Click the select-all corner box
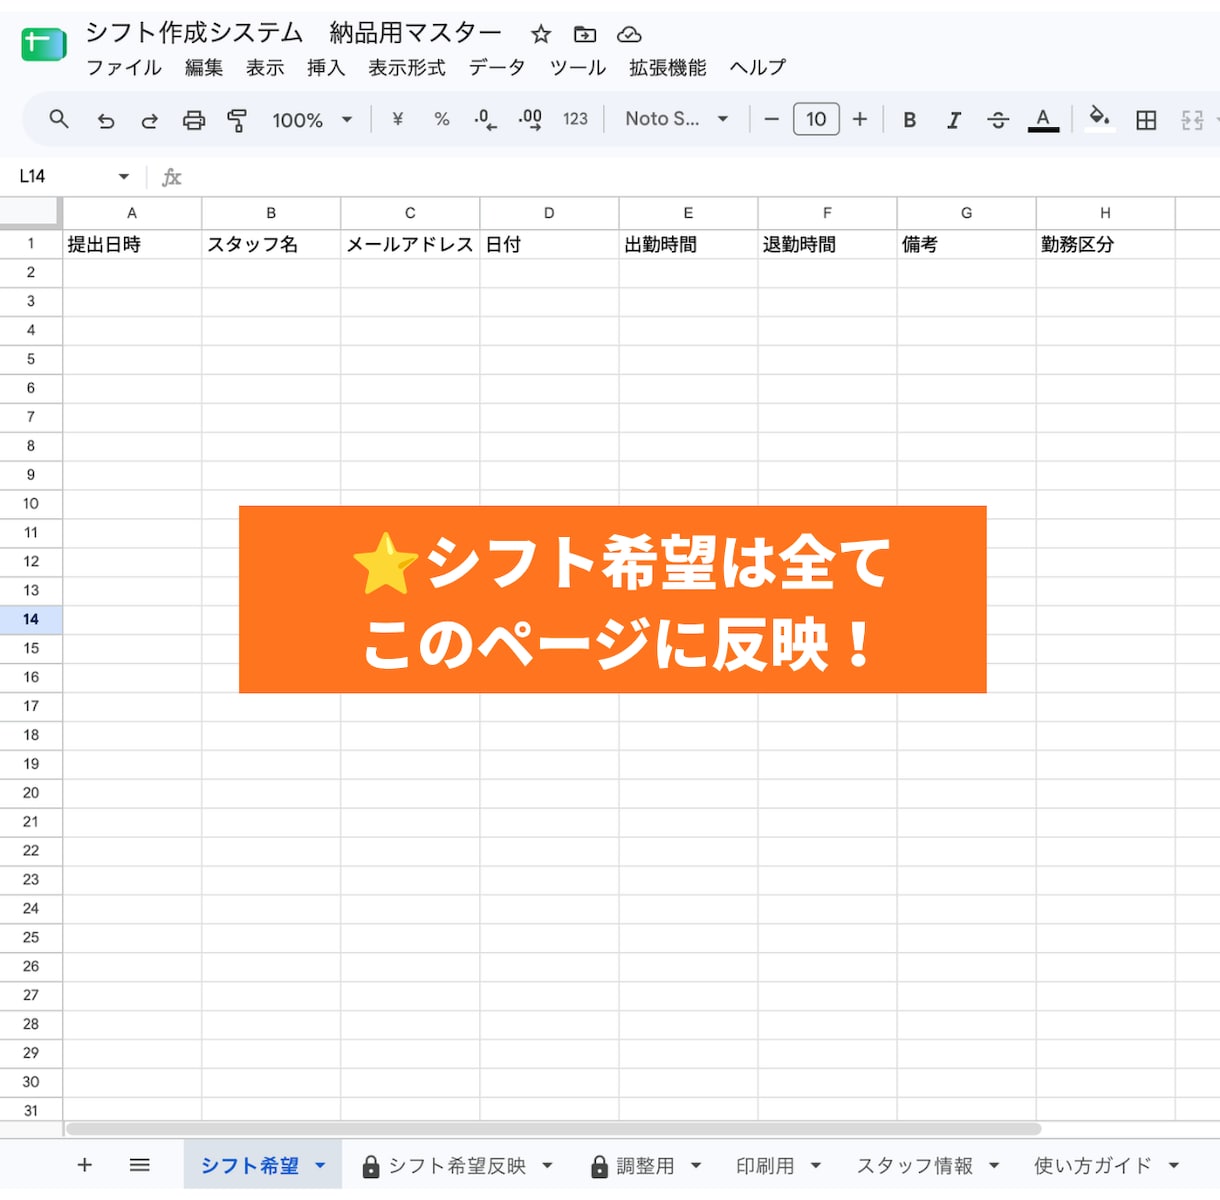Image resolution: width=1220 pixels, height=1200 pixels. 30,212
